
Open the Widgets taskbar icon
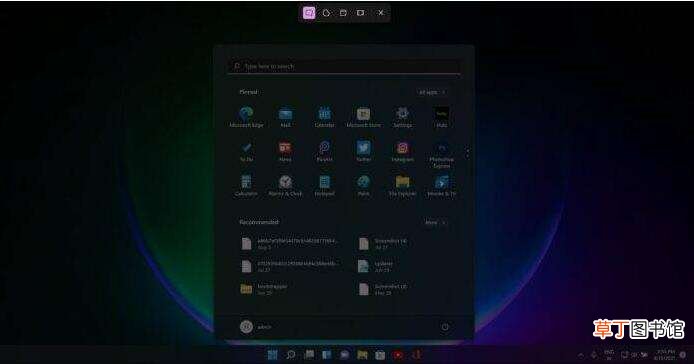(x=327, y=355)
